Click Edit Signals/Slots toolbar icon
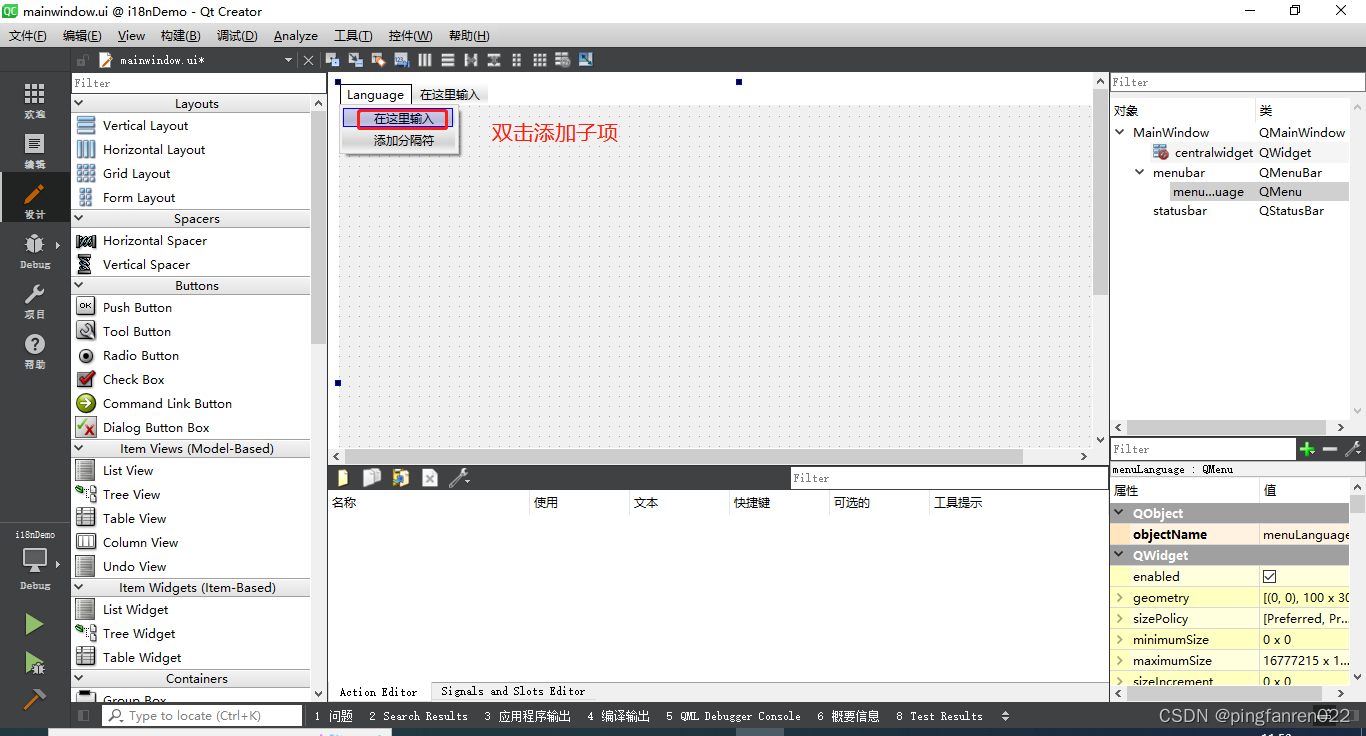Image resolution: width=1366 pixels, height=736 pixels. point(355,60)
